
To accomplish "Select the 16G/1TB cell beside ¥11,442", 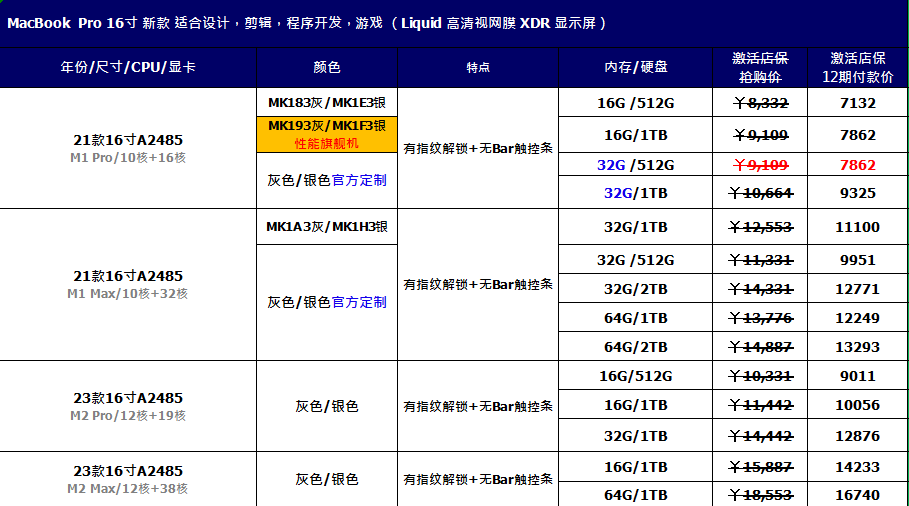I will [635, 405].
